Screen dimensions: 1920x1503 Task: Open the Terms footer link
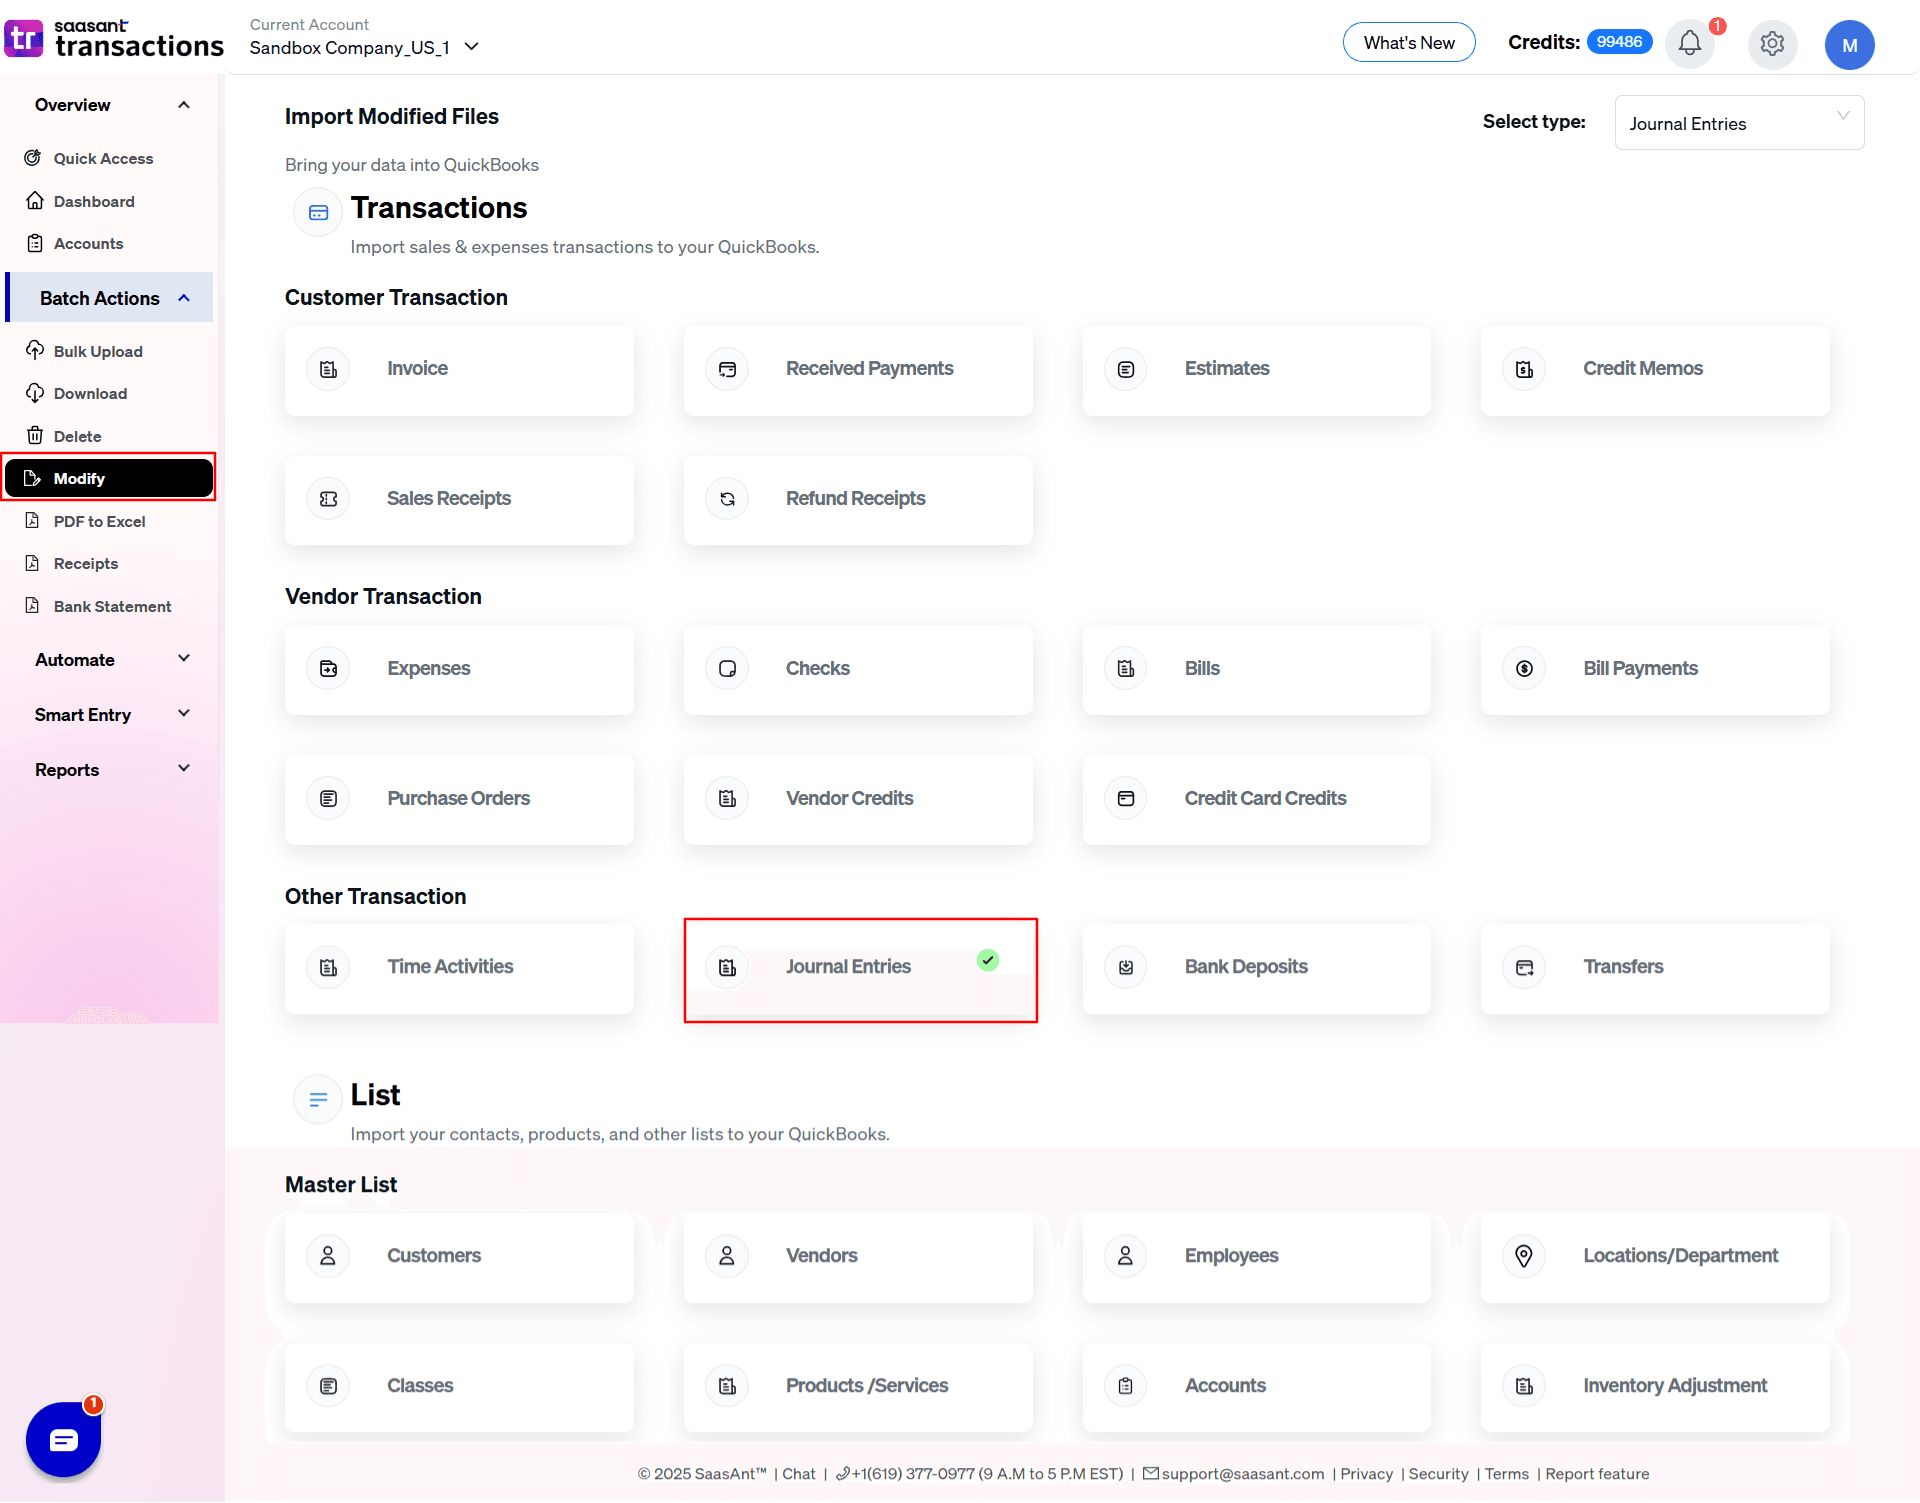(1506, 1474)
